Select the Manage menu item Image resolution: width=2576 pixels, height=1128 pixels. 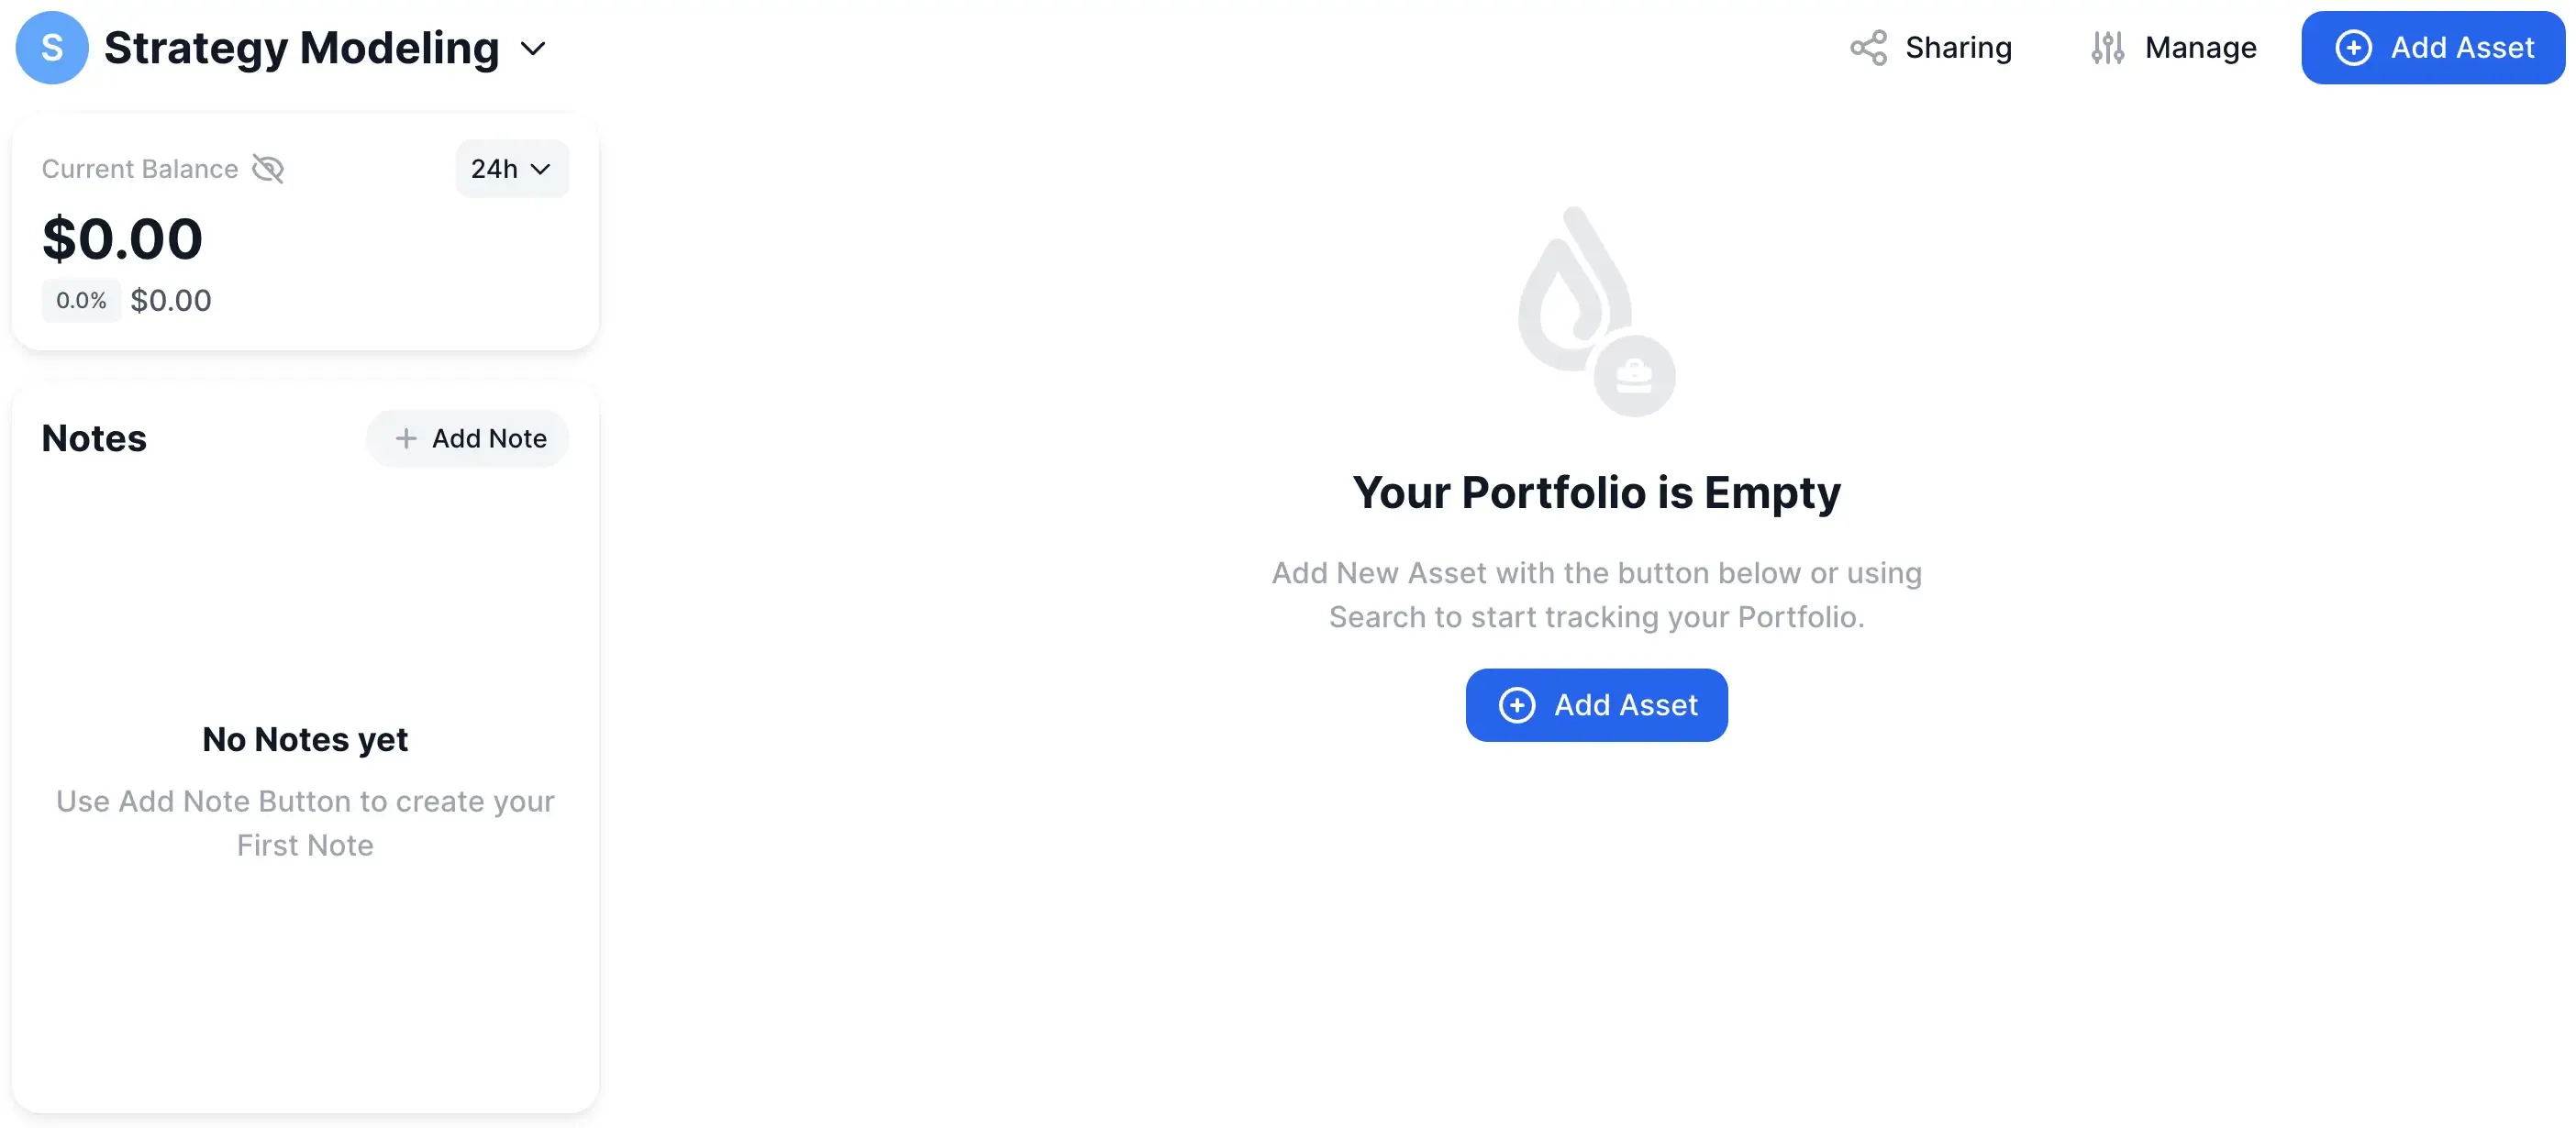point(2199,47)
